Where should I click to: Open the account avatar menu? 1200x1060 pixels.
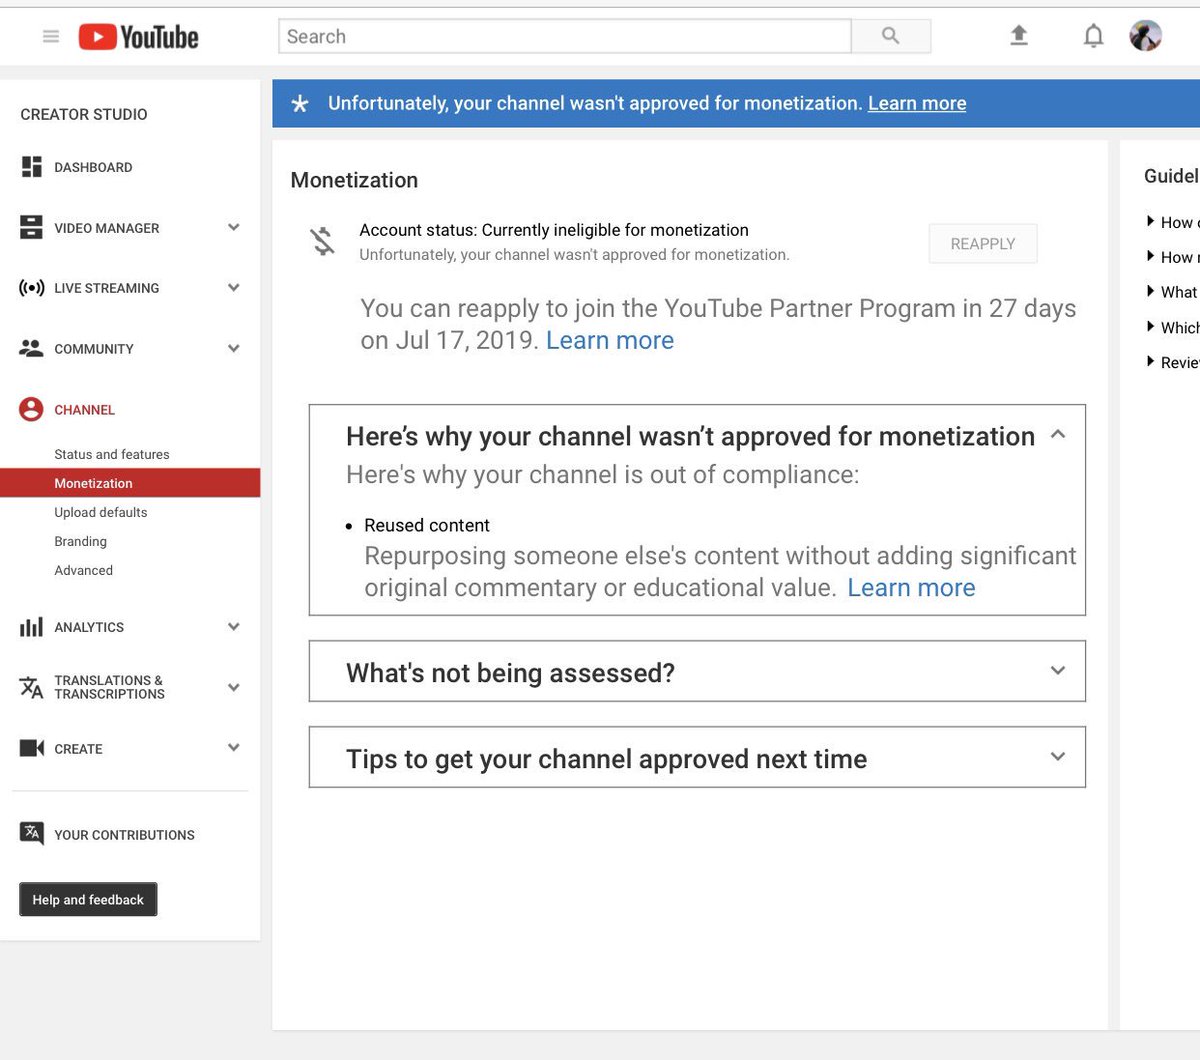[1146, 36]
